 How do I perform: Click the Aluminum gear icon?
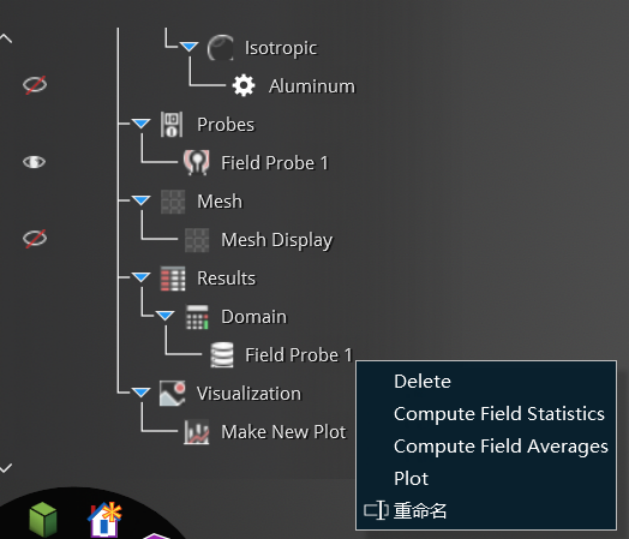(243, 85)
